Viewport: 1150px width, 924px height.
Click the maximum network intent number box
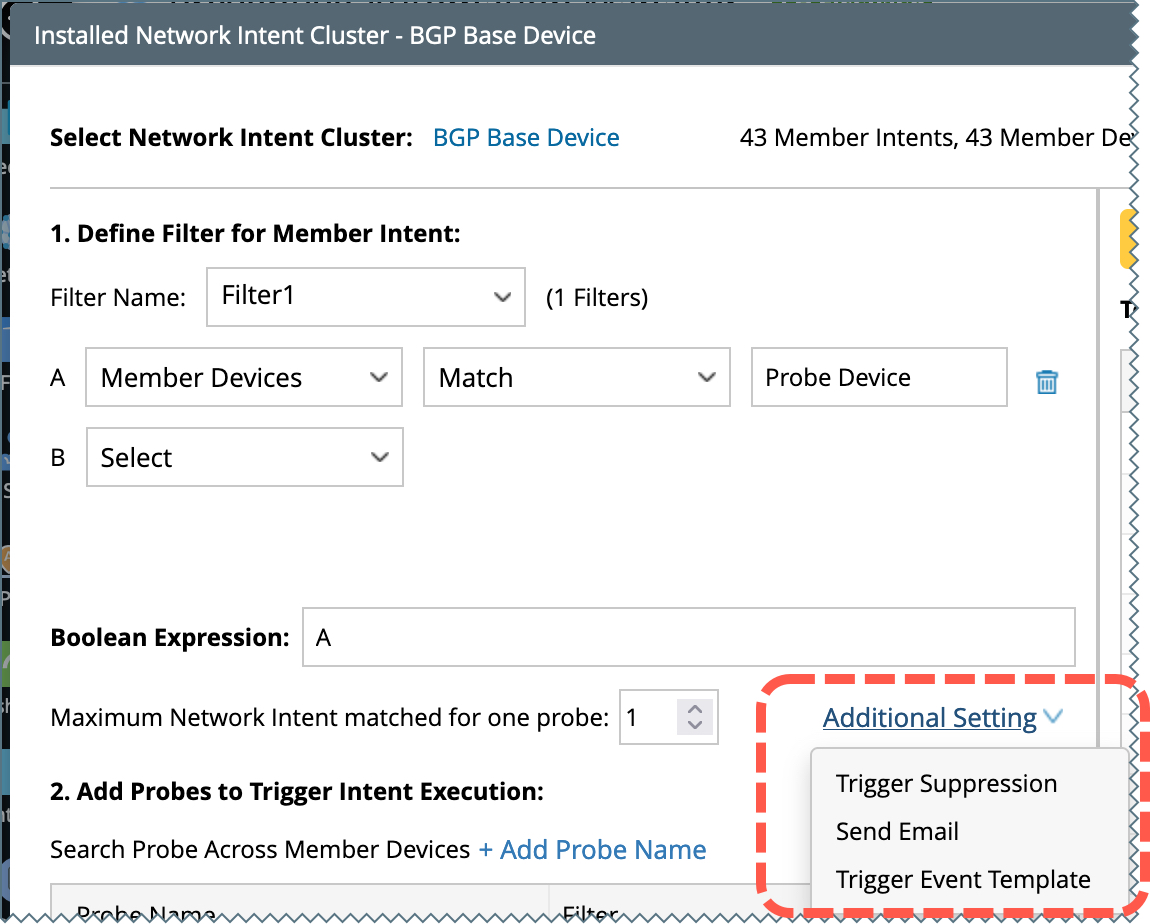pos(647,717)
